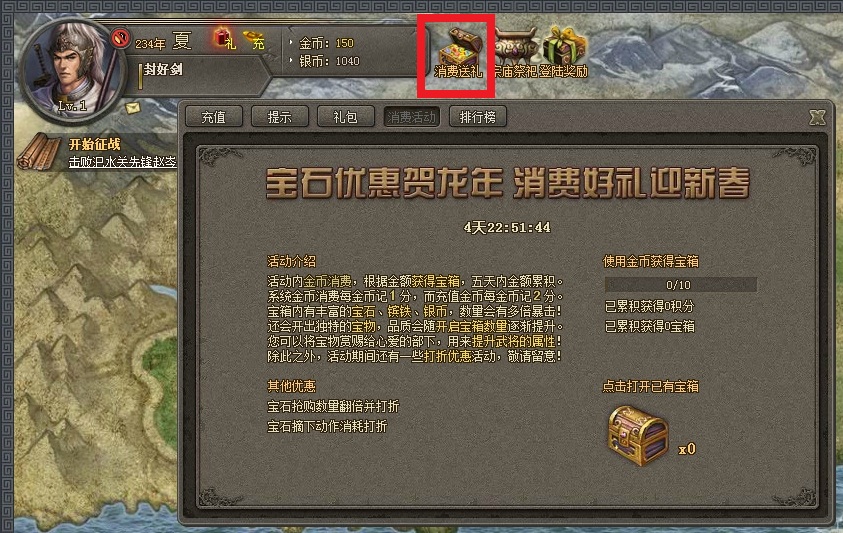Open the golden treasure chest to claim

tap(638, 436)
